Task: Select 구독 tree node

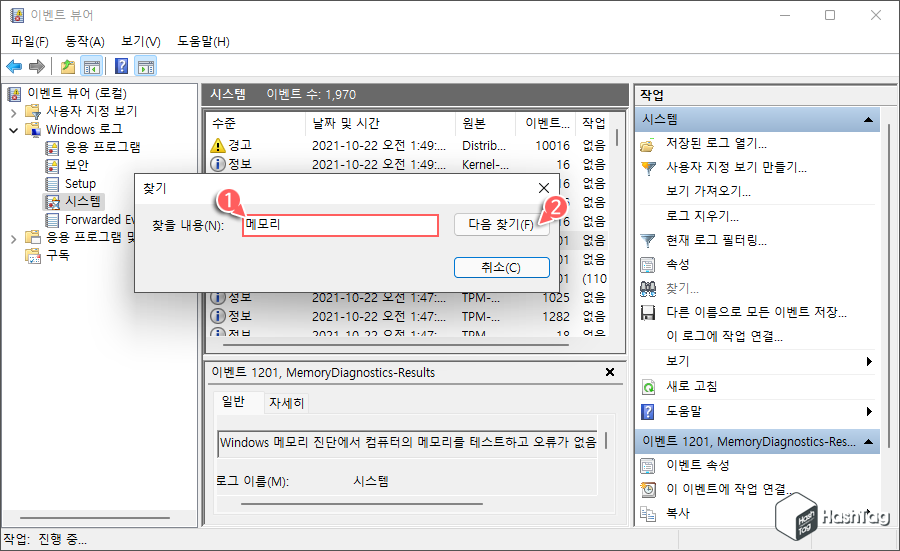Action: click(57, 255)
